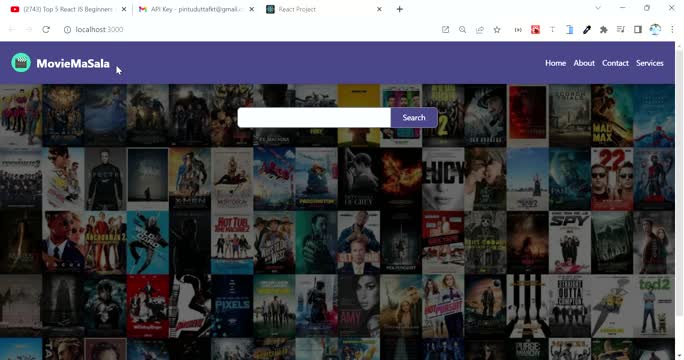Viewport: 684px width, 360px height.
Task: Go back to the previous page
Action: (12, 29)
